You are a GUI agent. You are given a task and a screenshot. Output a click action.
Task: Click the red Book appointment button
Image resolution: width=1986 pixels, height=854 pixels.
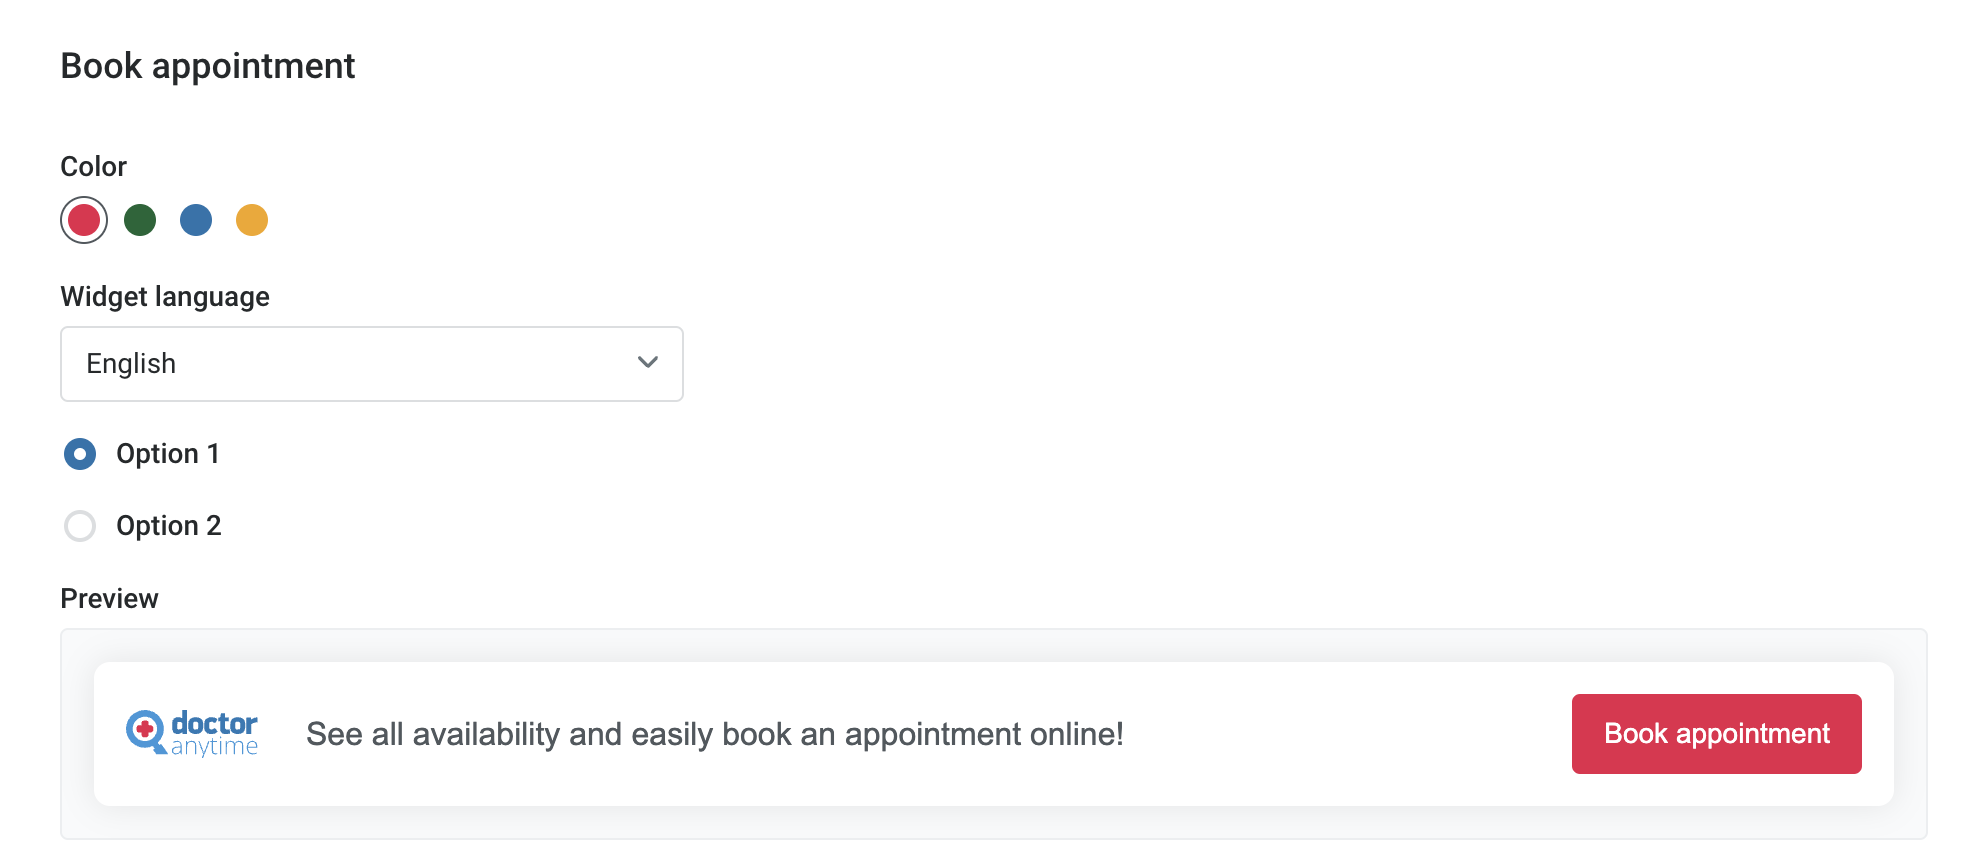click(1717, 734)
